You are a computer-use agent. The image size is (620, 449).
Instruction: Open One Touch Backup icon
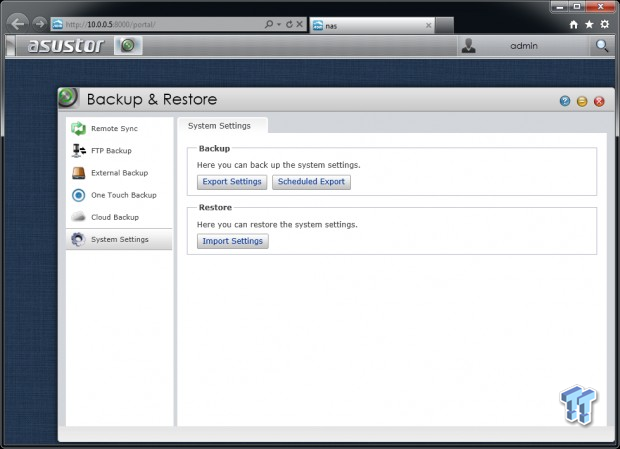tap(78, 195)
